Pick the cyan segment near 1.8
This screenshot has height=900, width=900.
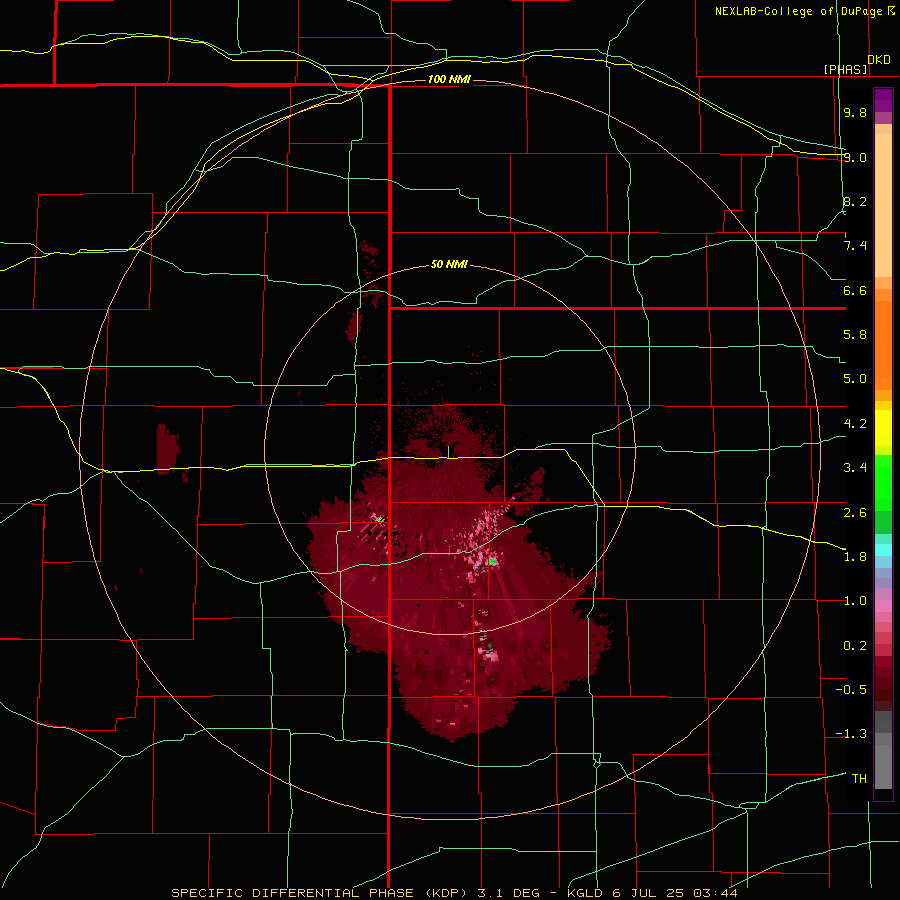pos(883,550)
